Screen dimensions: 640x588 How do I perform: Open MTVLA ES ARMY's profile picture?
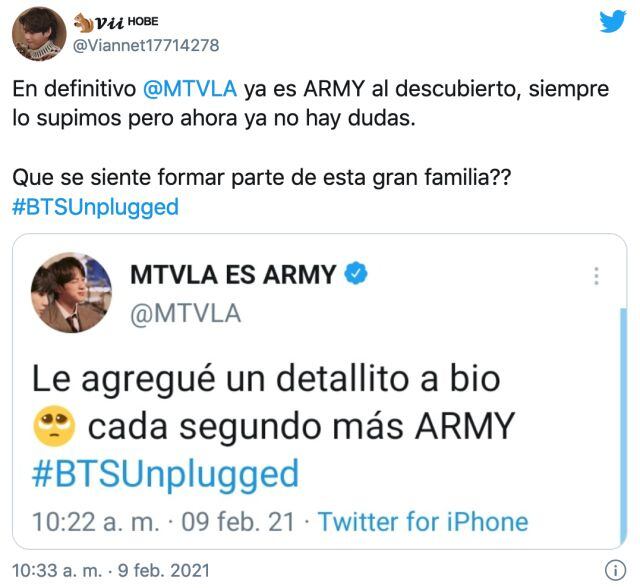[71, 292]
